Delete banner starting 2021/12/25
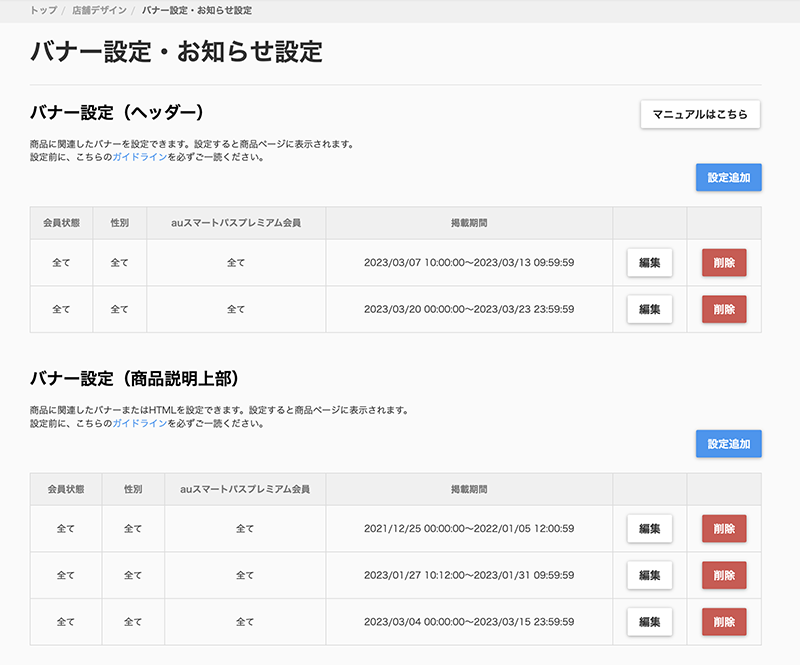 (x=724, y=529)
